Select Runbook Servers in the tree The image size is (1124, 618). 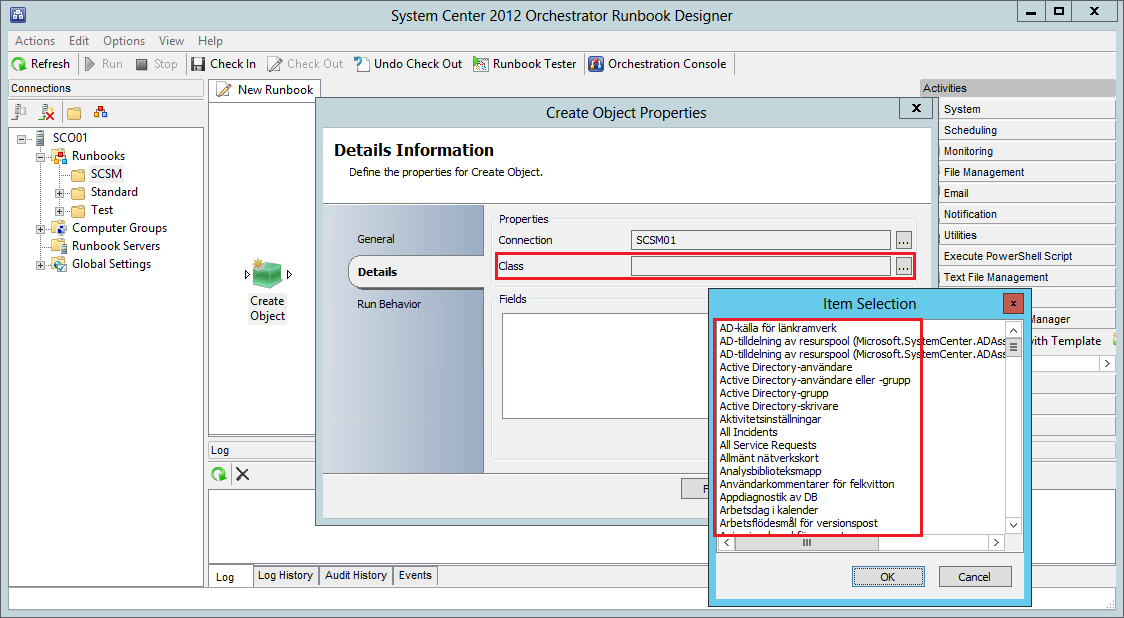point(116,246)
